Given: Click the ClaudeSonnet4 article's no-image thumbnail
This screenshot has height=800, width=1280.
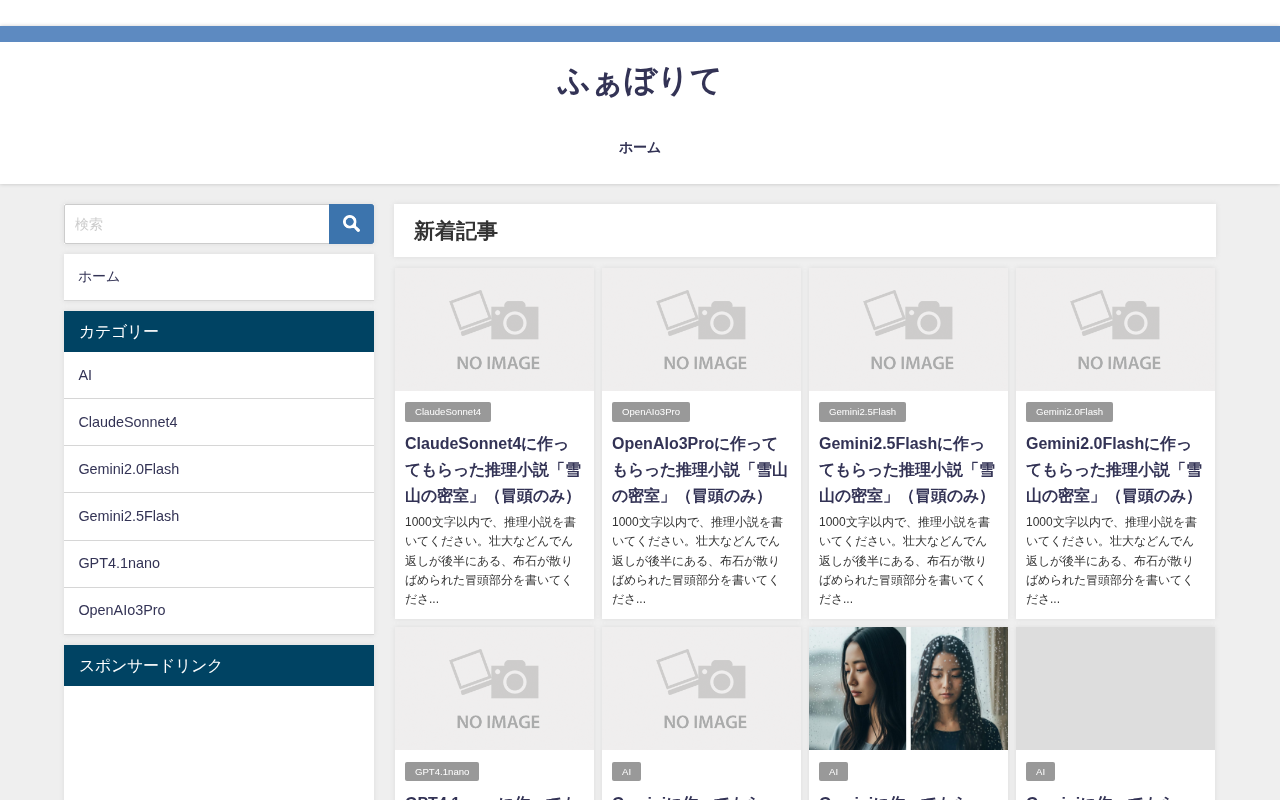Looking at the screenshot, I should [494, 329].
